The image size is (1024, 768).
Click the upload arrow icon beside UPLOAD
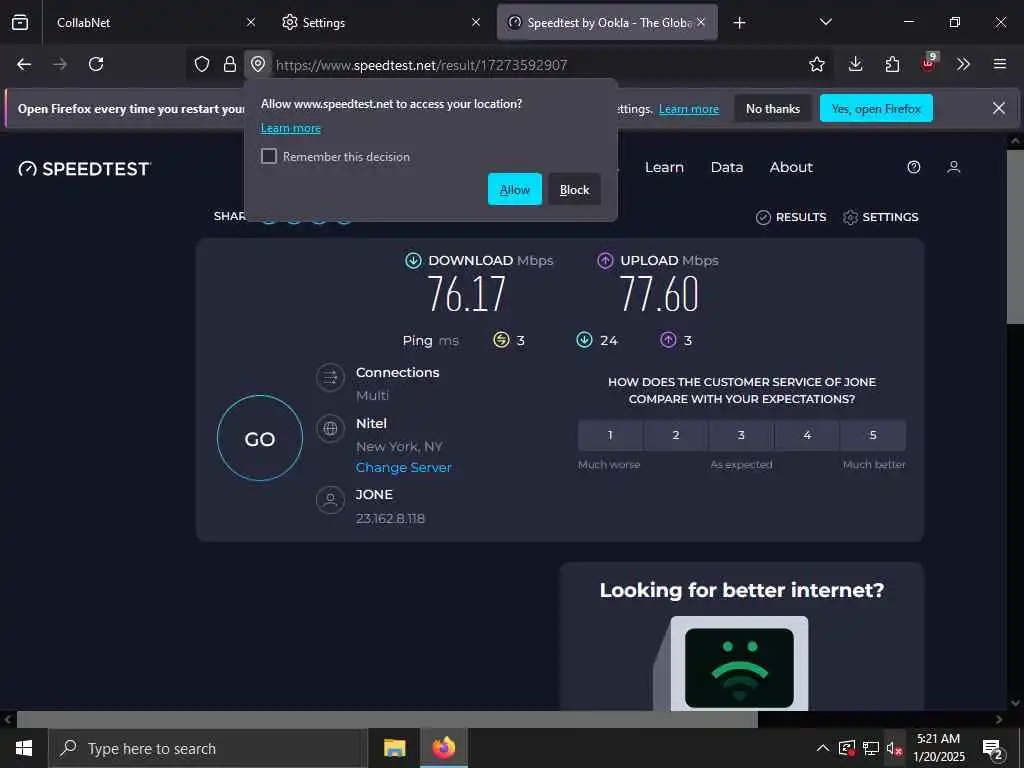pos(605,261)
